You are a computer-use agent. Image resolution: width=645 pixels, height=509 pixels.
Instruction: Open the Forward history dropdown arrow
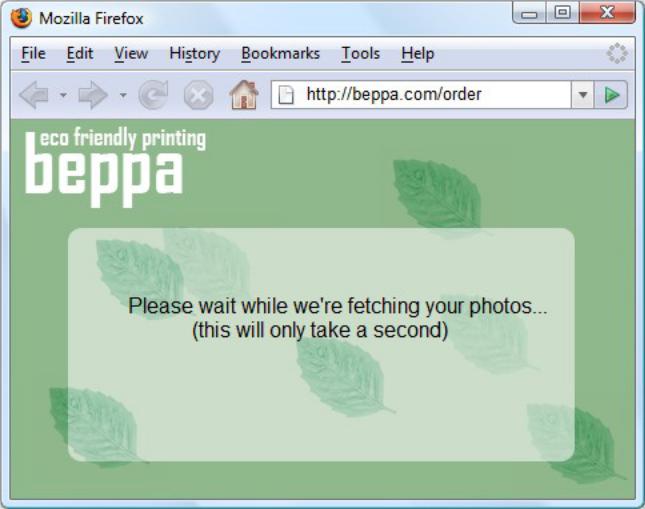click(123, 95)
